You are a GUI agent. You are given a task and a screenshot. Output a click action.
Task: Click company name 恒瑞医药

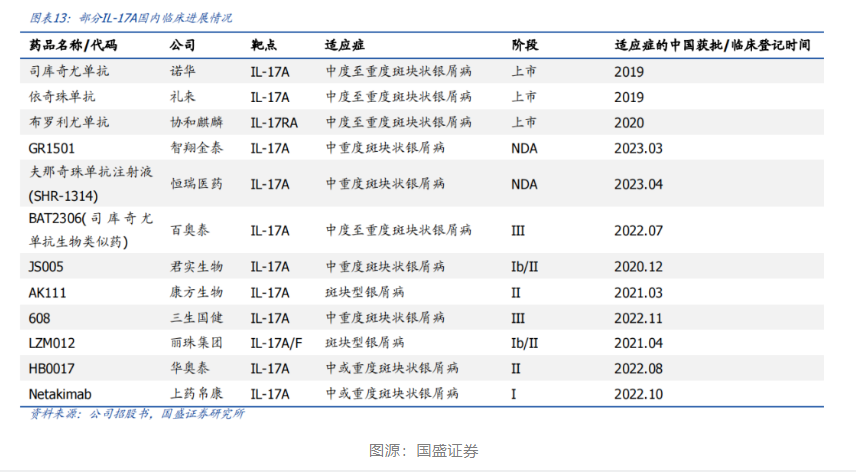[x=196, y=184]
